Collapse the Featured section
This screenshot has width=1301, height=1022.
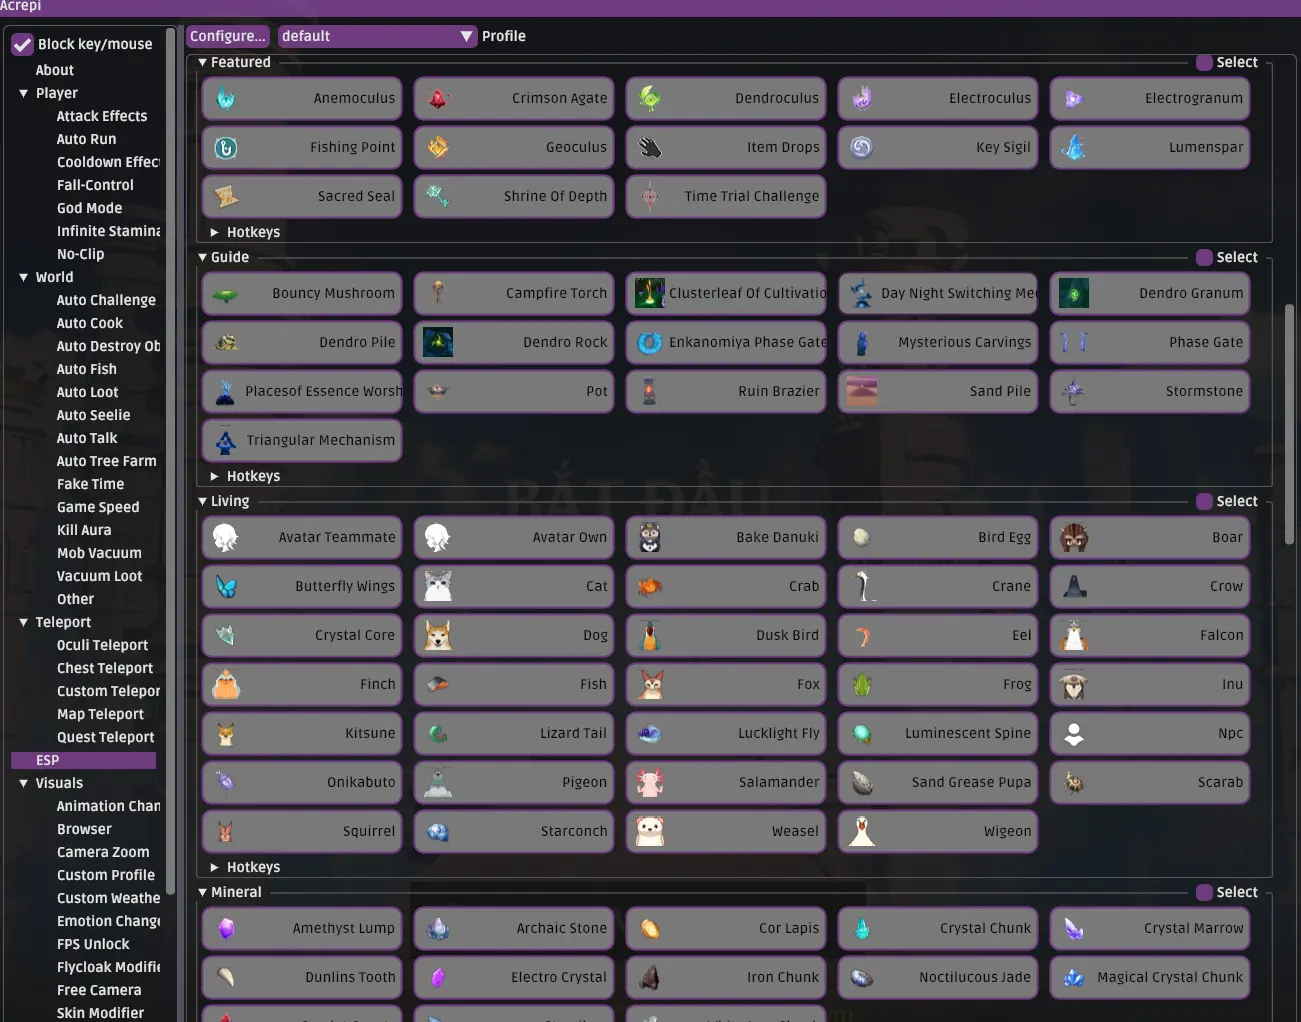tap(203, 62)
